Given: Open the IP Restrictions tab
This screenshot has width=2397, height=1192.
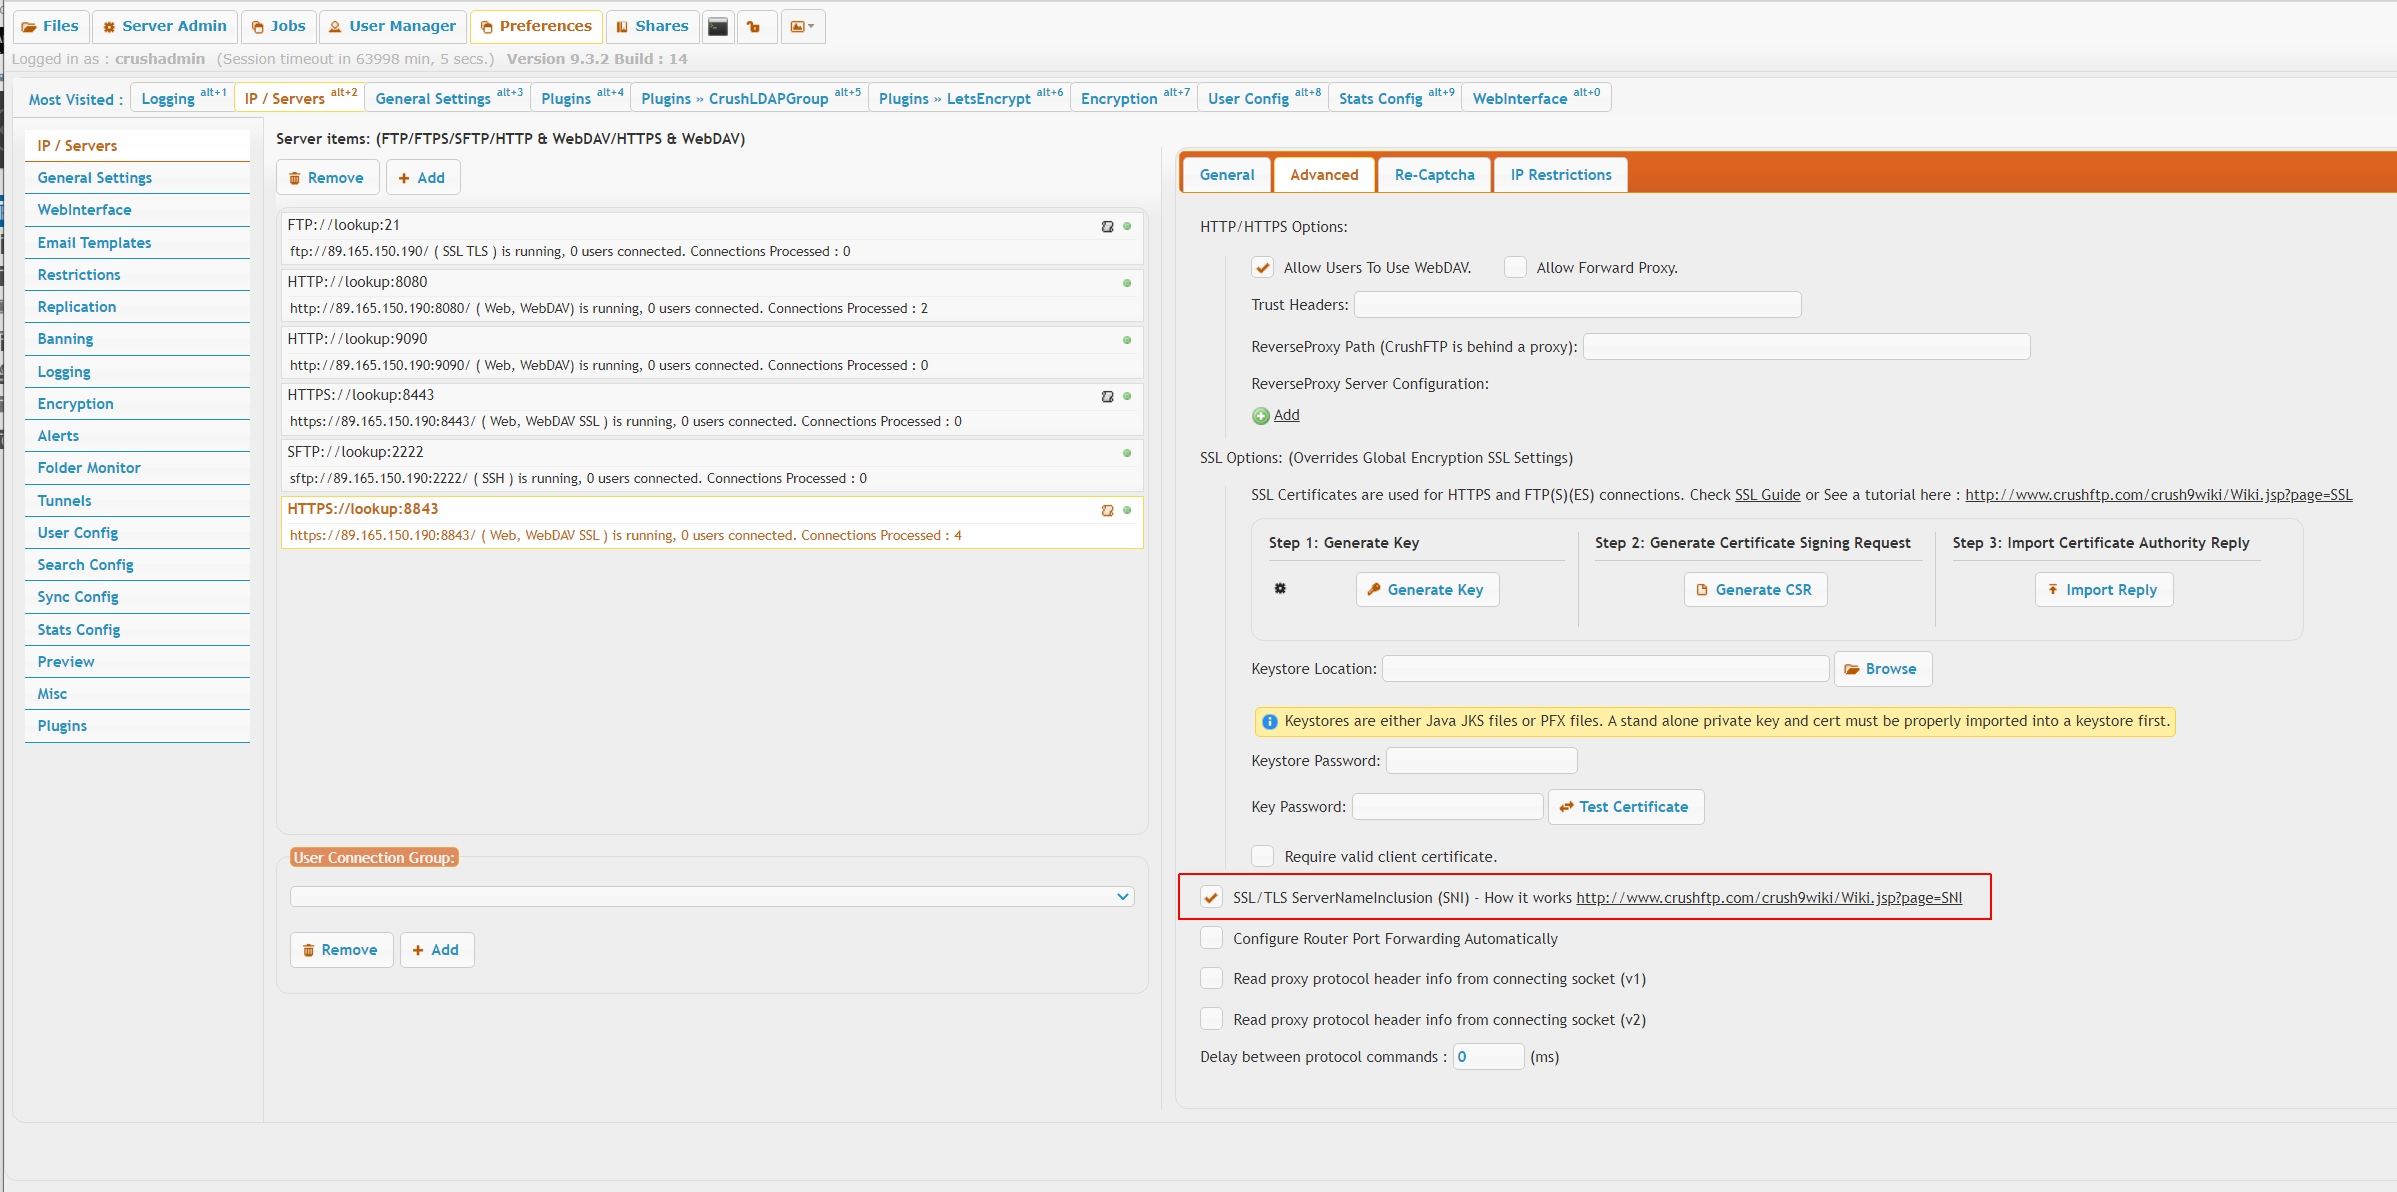Looking at the screenshot, I should pyautogui.click(x=1561, y=175).
